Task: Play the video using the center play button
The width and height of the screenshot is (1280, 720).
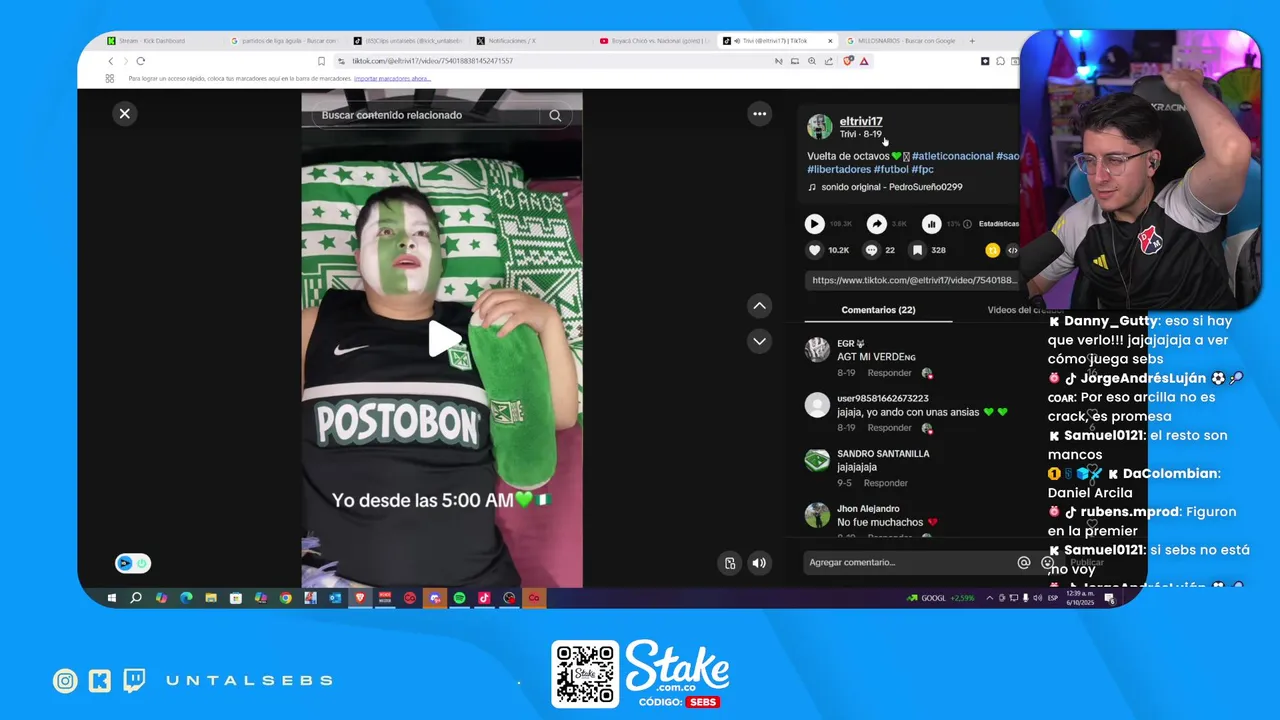Action: coord(443,339)
